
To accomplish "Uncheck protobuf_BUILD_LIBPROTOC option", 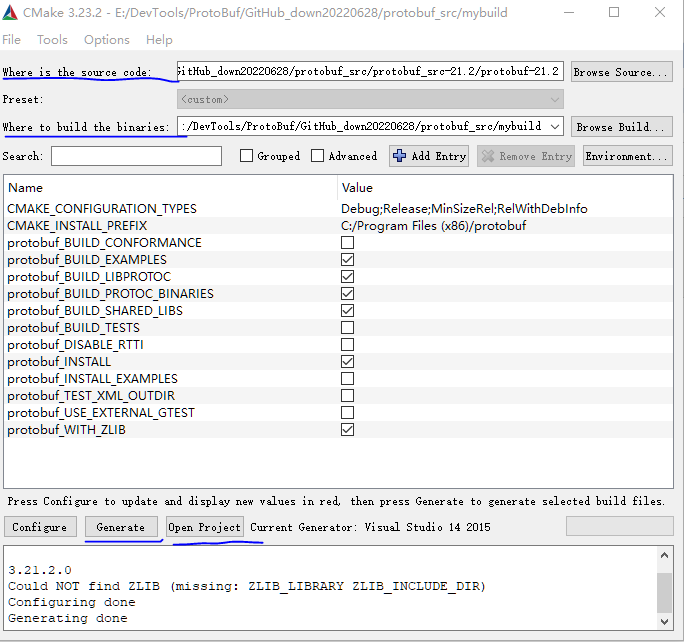I will tap(347, 277).
